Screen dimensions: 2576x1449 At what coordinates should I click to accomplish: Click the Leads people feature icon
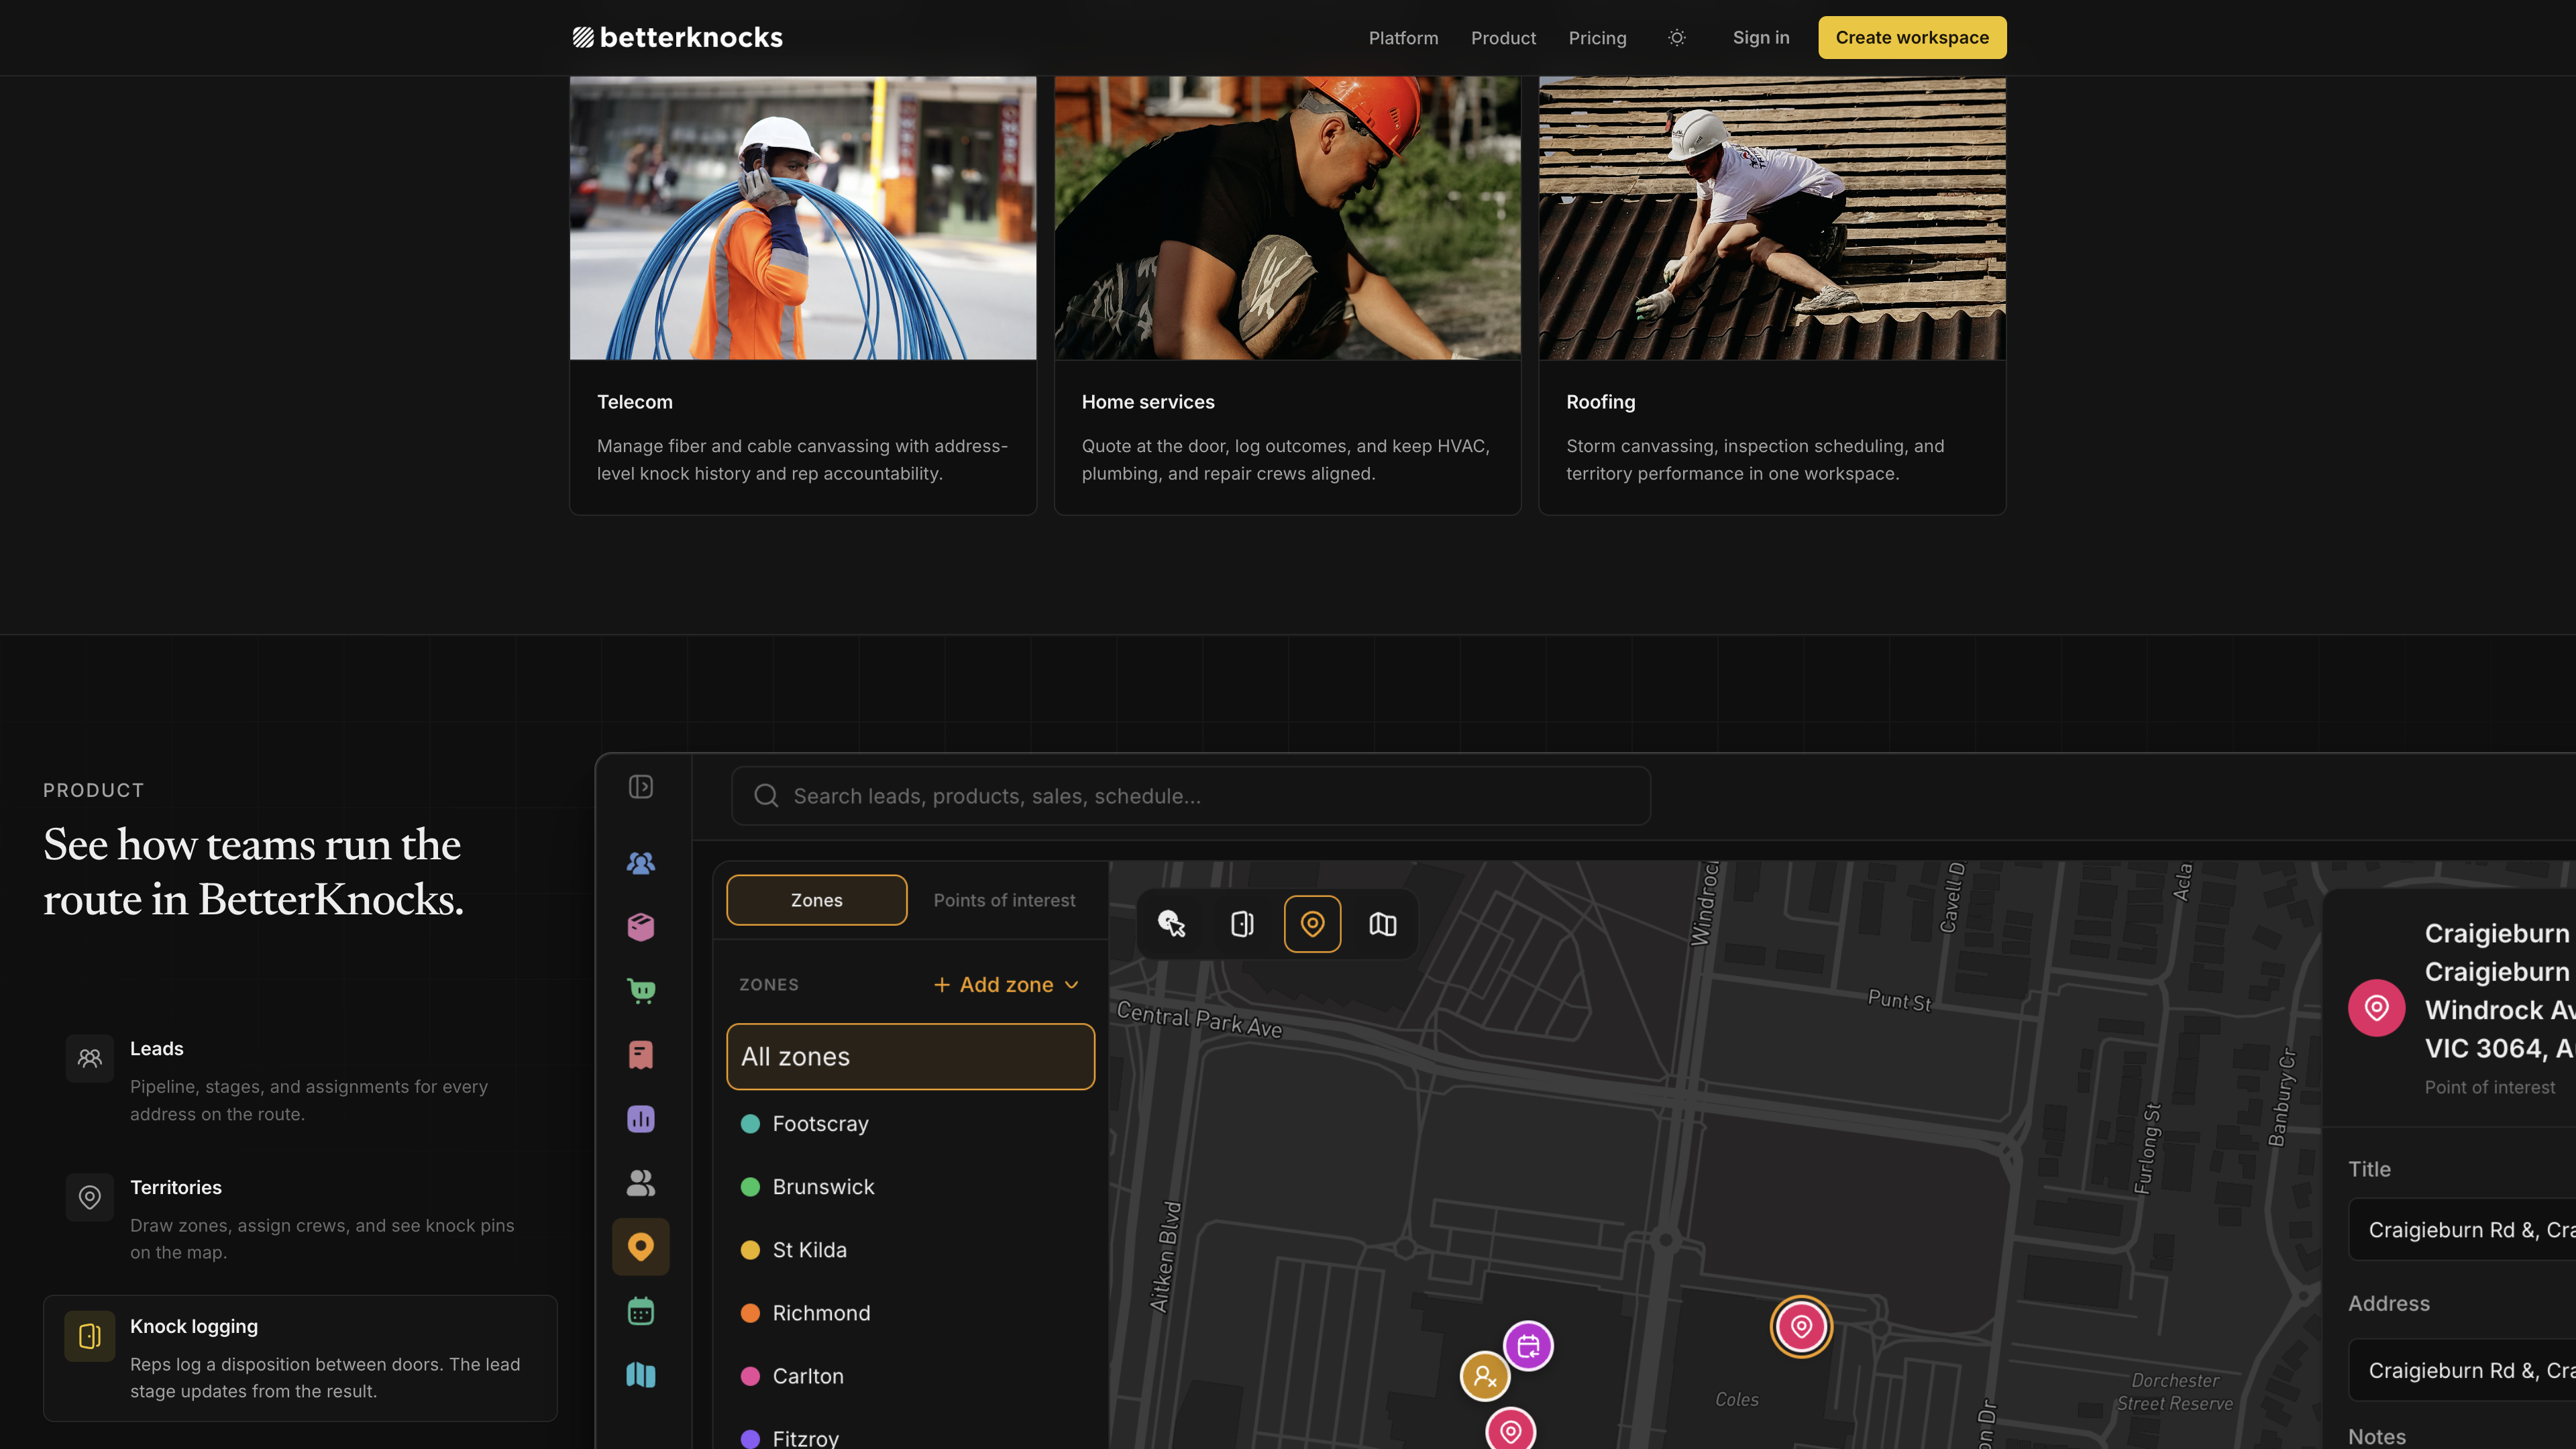tap(90, 1058)
